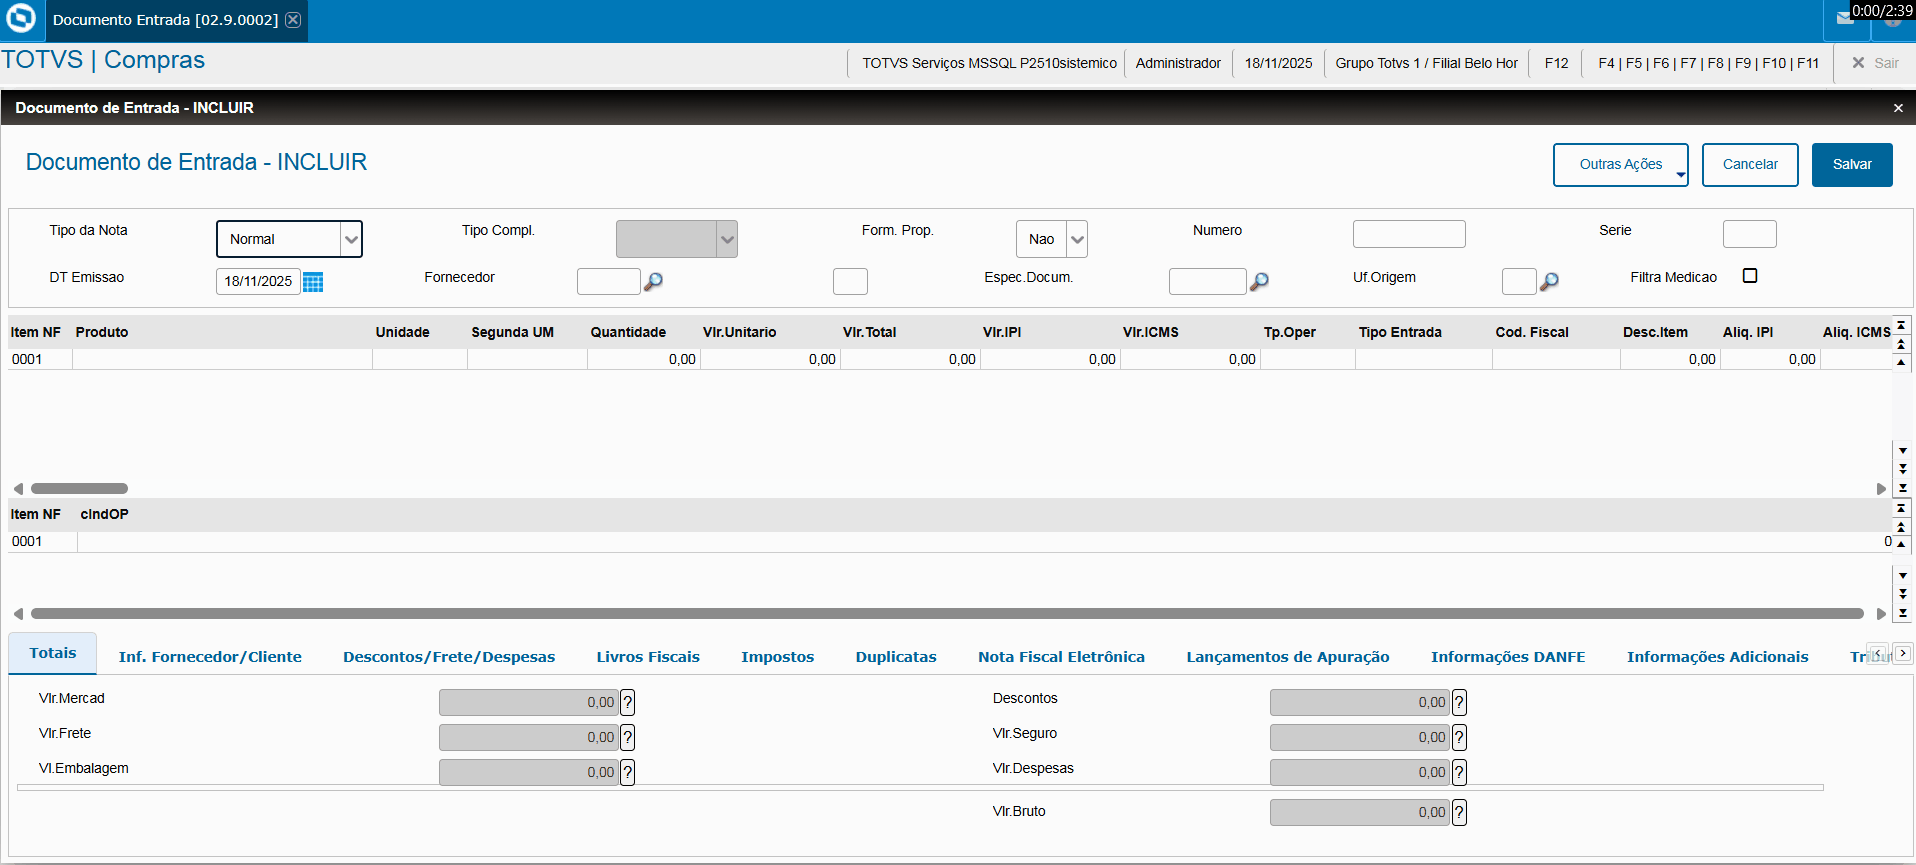This screenshot has height=865, width=1916.
Task: Expand the Outras Ações menu button
Action: (x=1621, y=165)
